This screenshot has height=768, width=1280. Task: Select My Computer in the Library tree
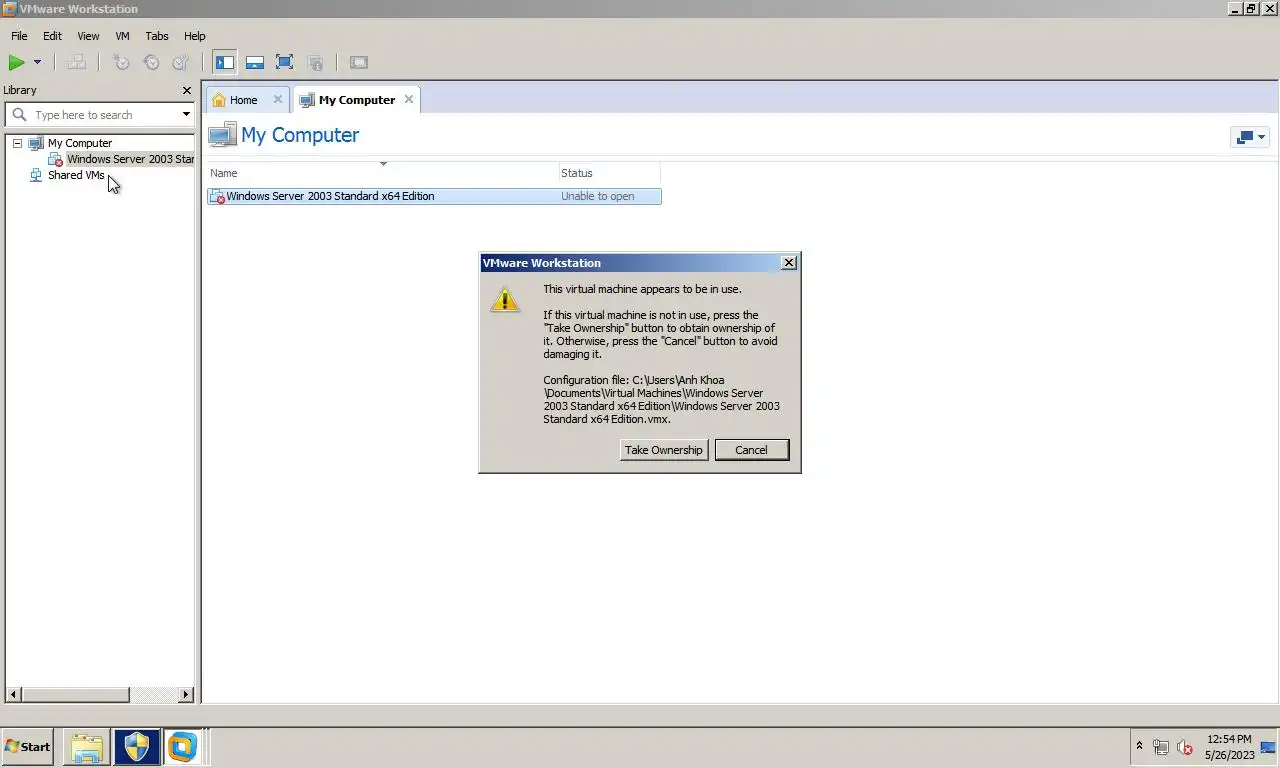(80, 143)
